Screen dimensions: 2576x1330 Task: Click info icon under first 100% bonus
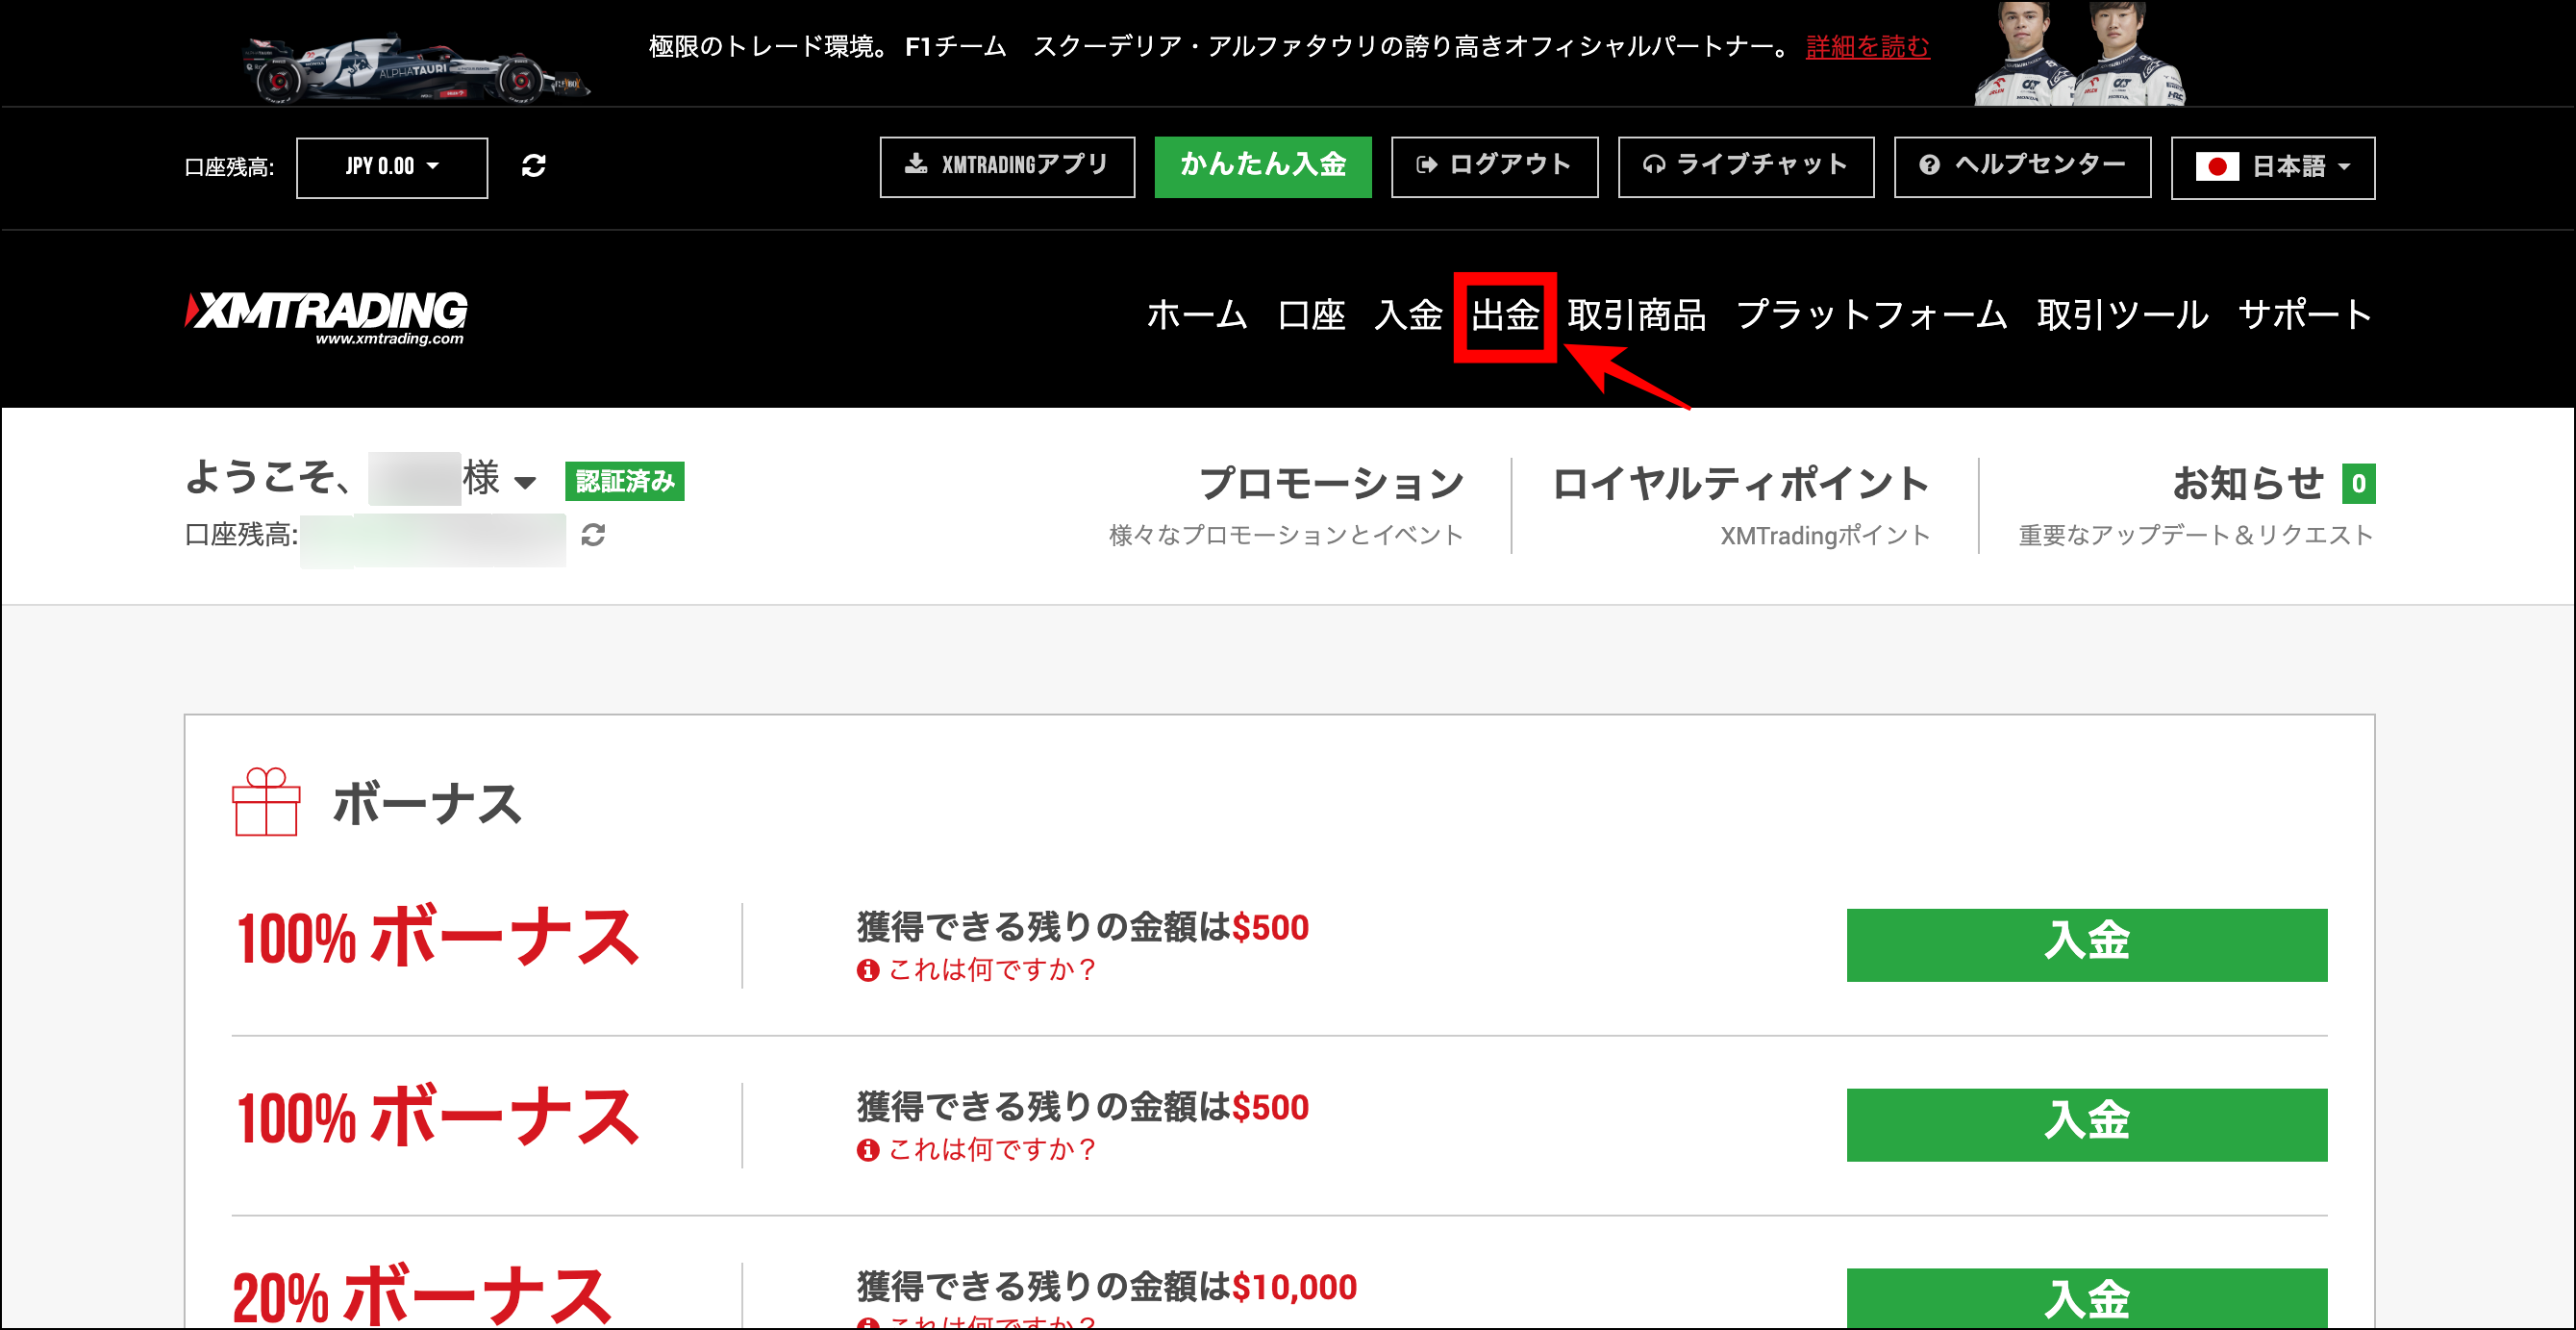tap(867, 970)
